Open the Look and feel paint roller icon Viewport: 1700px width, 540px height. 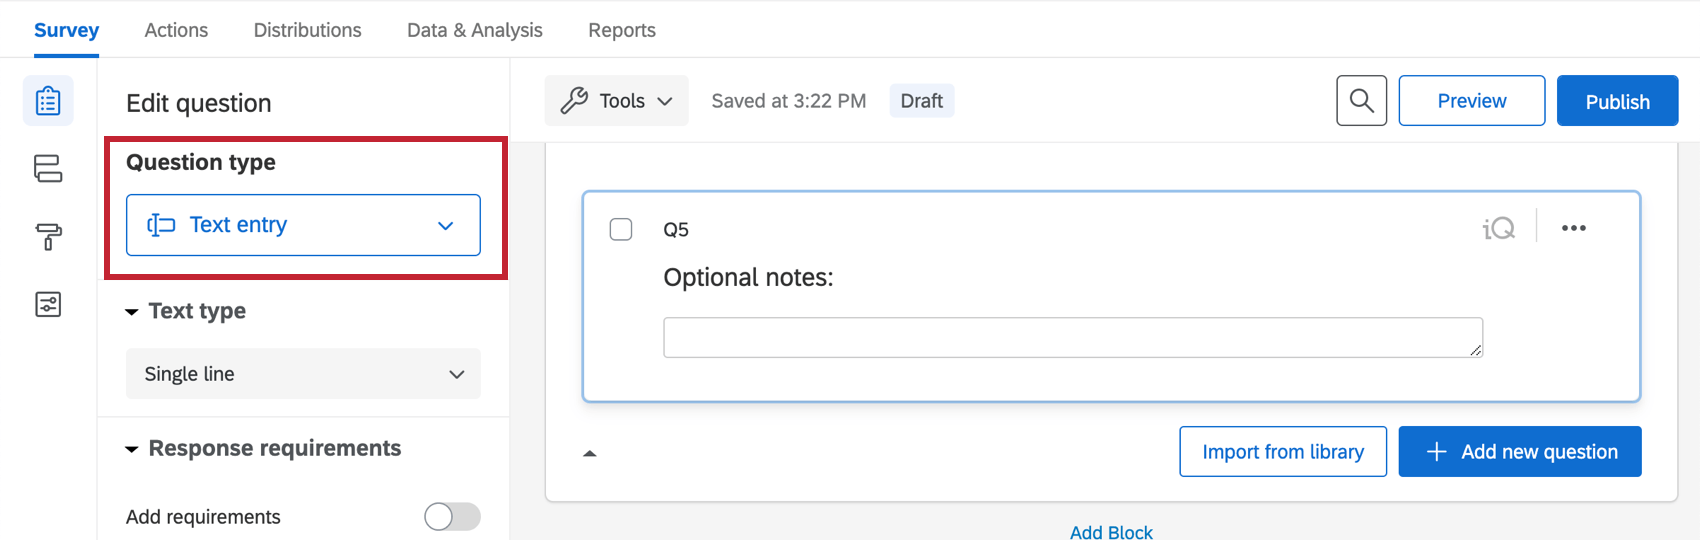click(48, 236)
